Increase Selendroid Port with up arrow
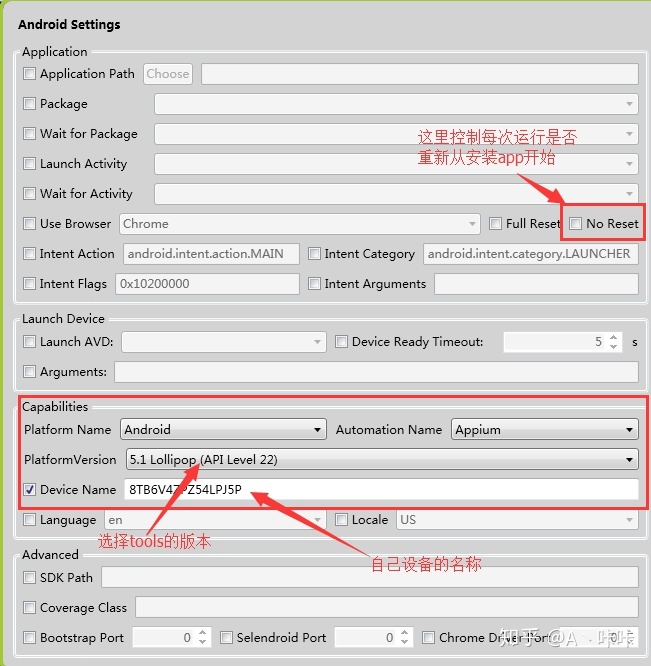The height and width of the screenshot is (666, 651). 404,633
